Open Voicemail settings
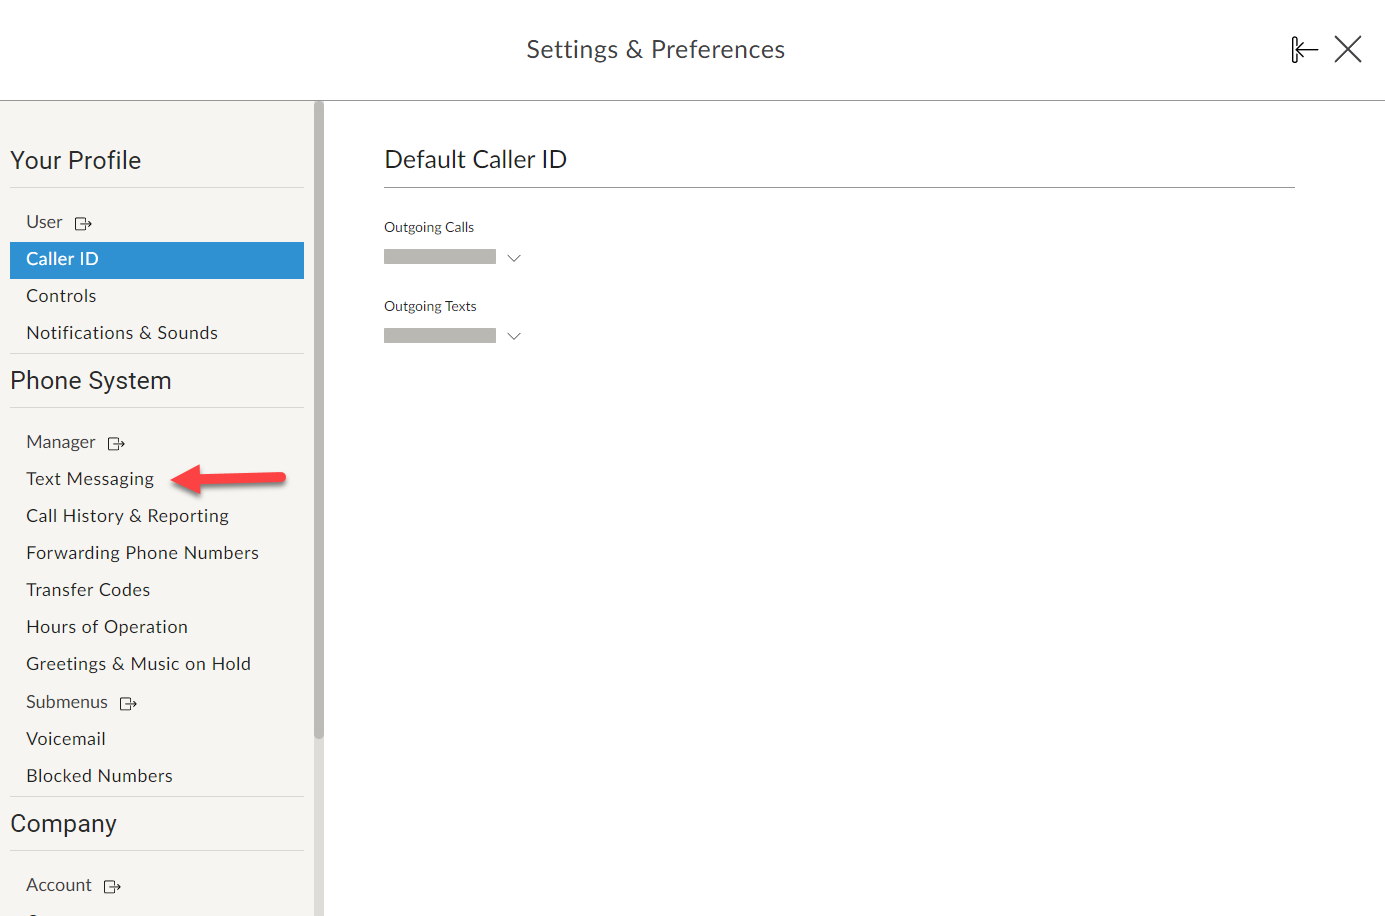This screenshot has height=916, width=1385. [x=66, y=739]
